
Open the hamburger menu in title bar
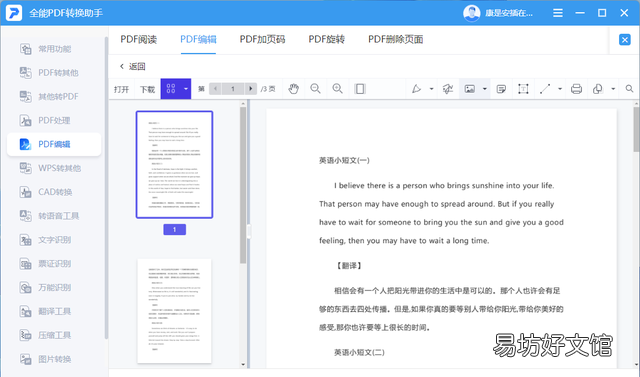(558, 13)
